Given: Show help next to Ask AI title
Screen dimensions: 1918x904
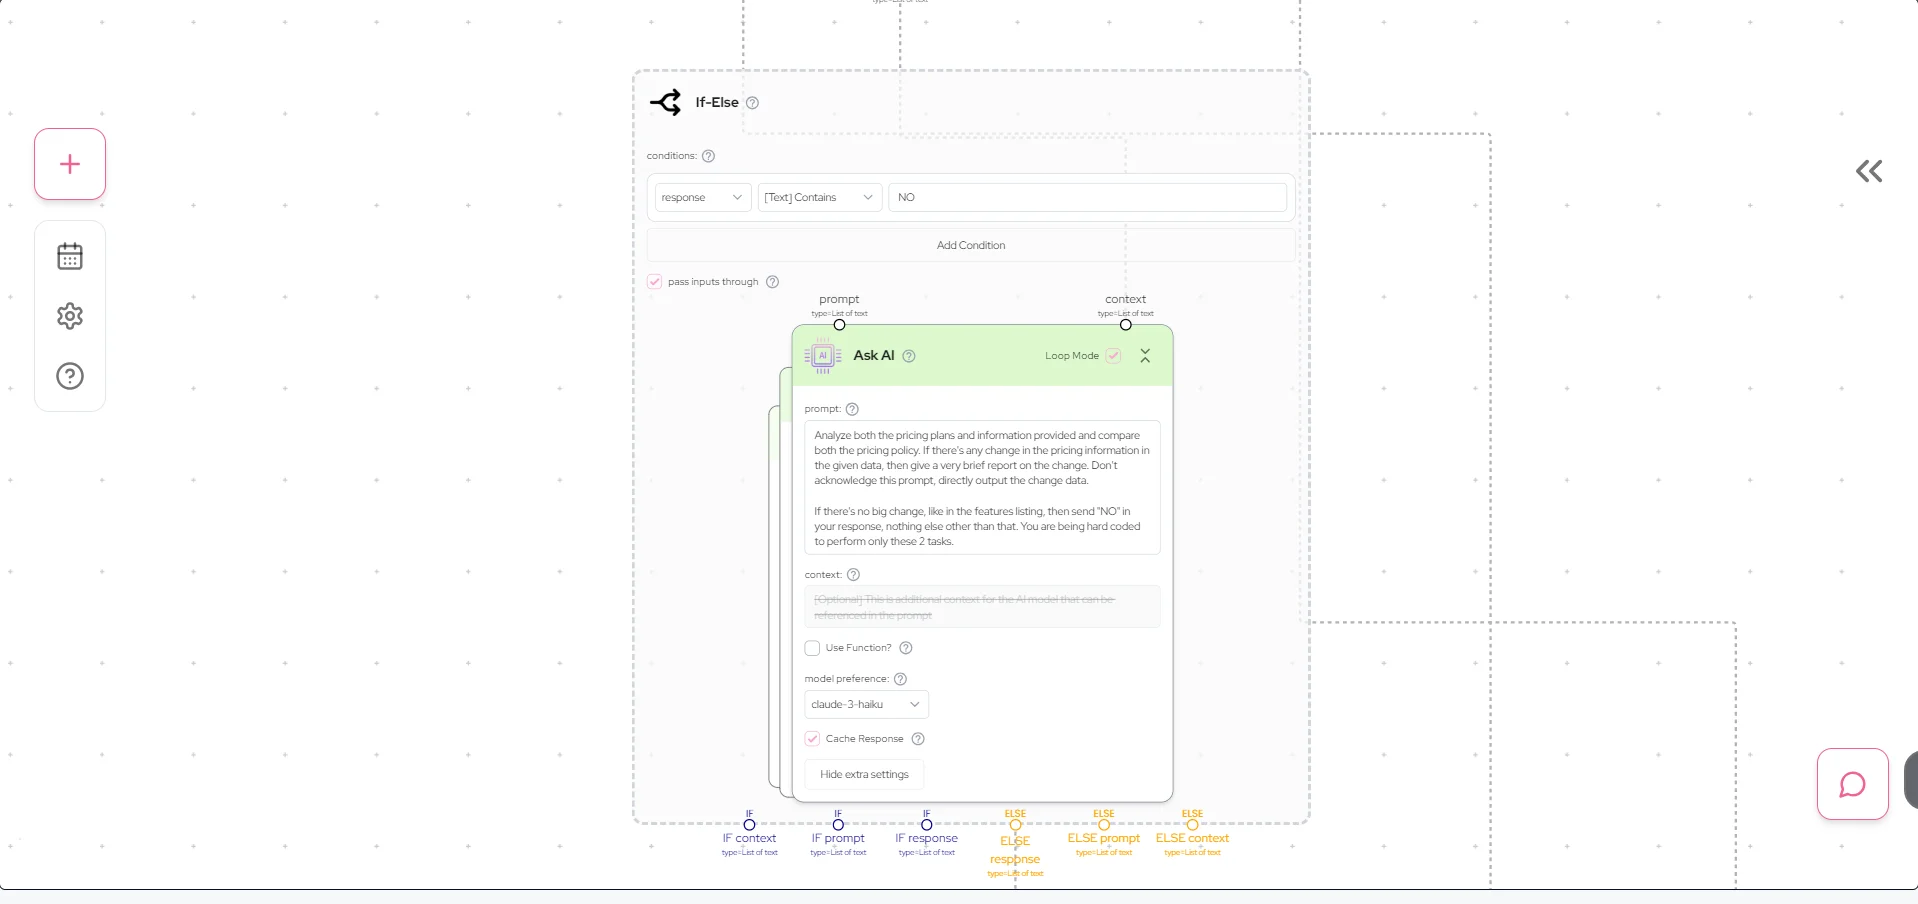Looking at the screenshot, I should pos(909,356).
